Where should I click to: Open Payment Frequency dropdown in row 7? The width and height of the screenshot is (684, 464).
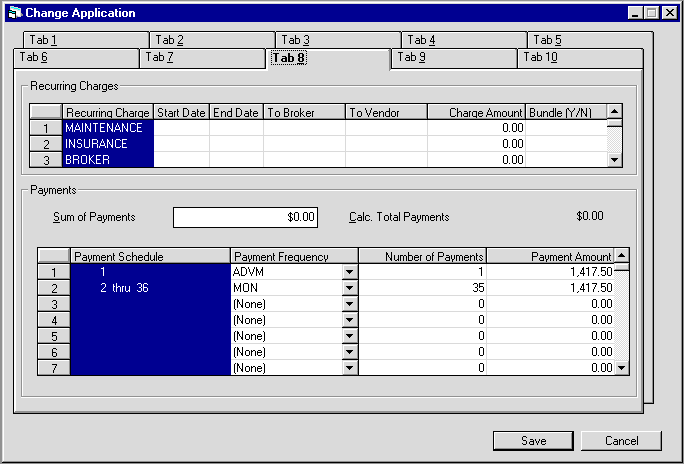(x=349, y=368)
